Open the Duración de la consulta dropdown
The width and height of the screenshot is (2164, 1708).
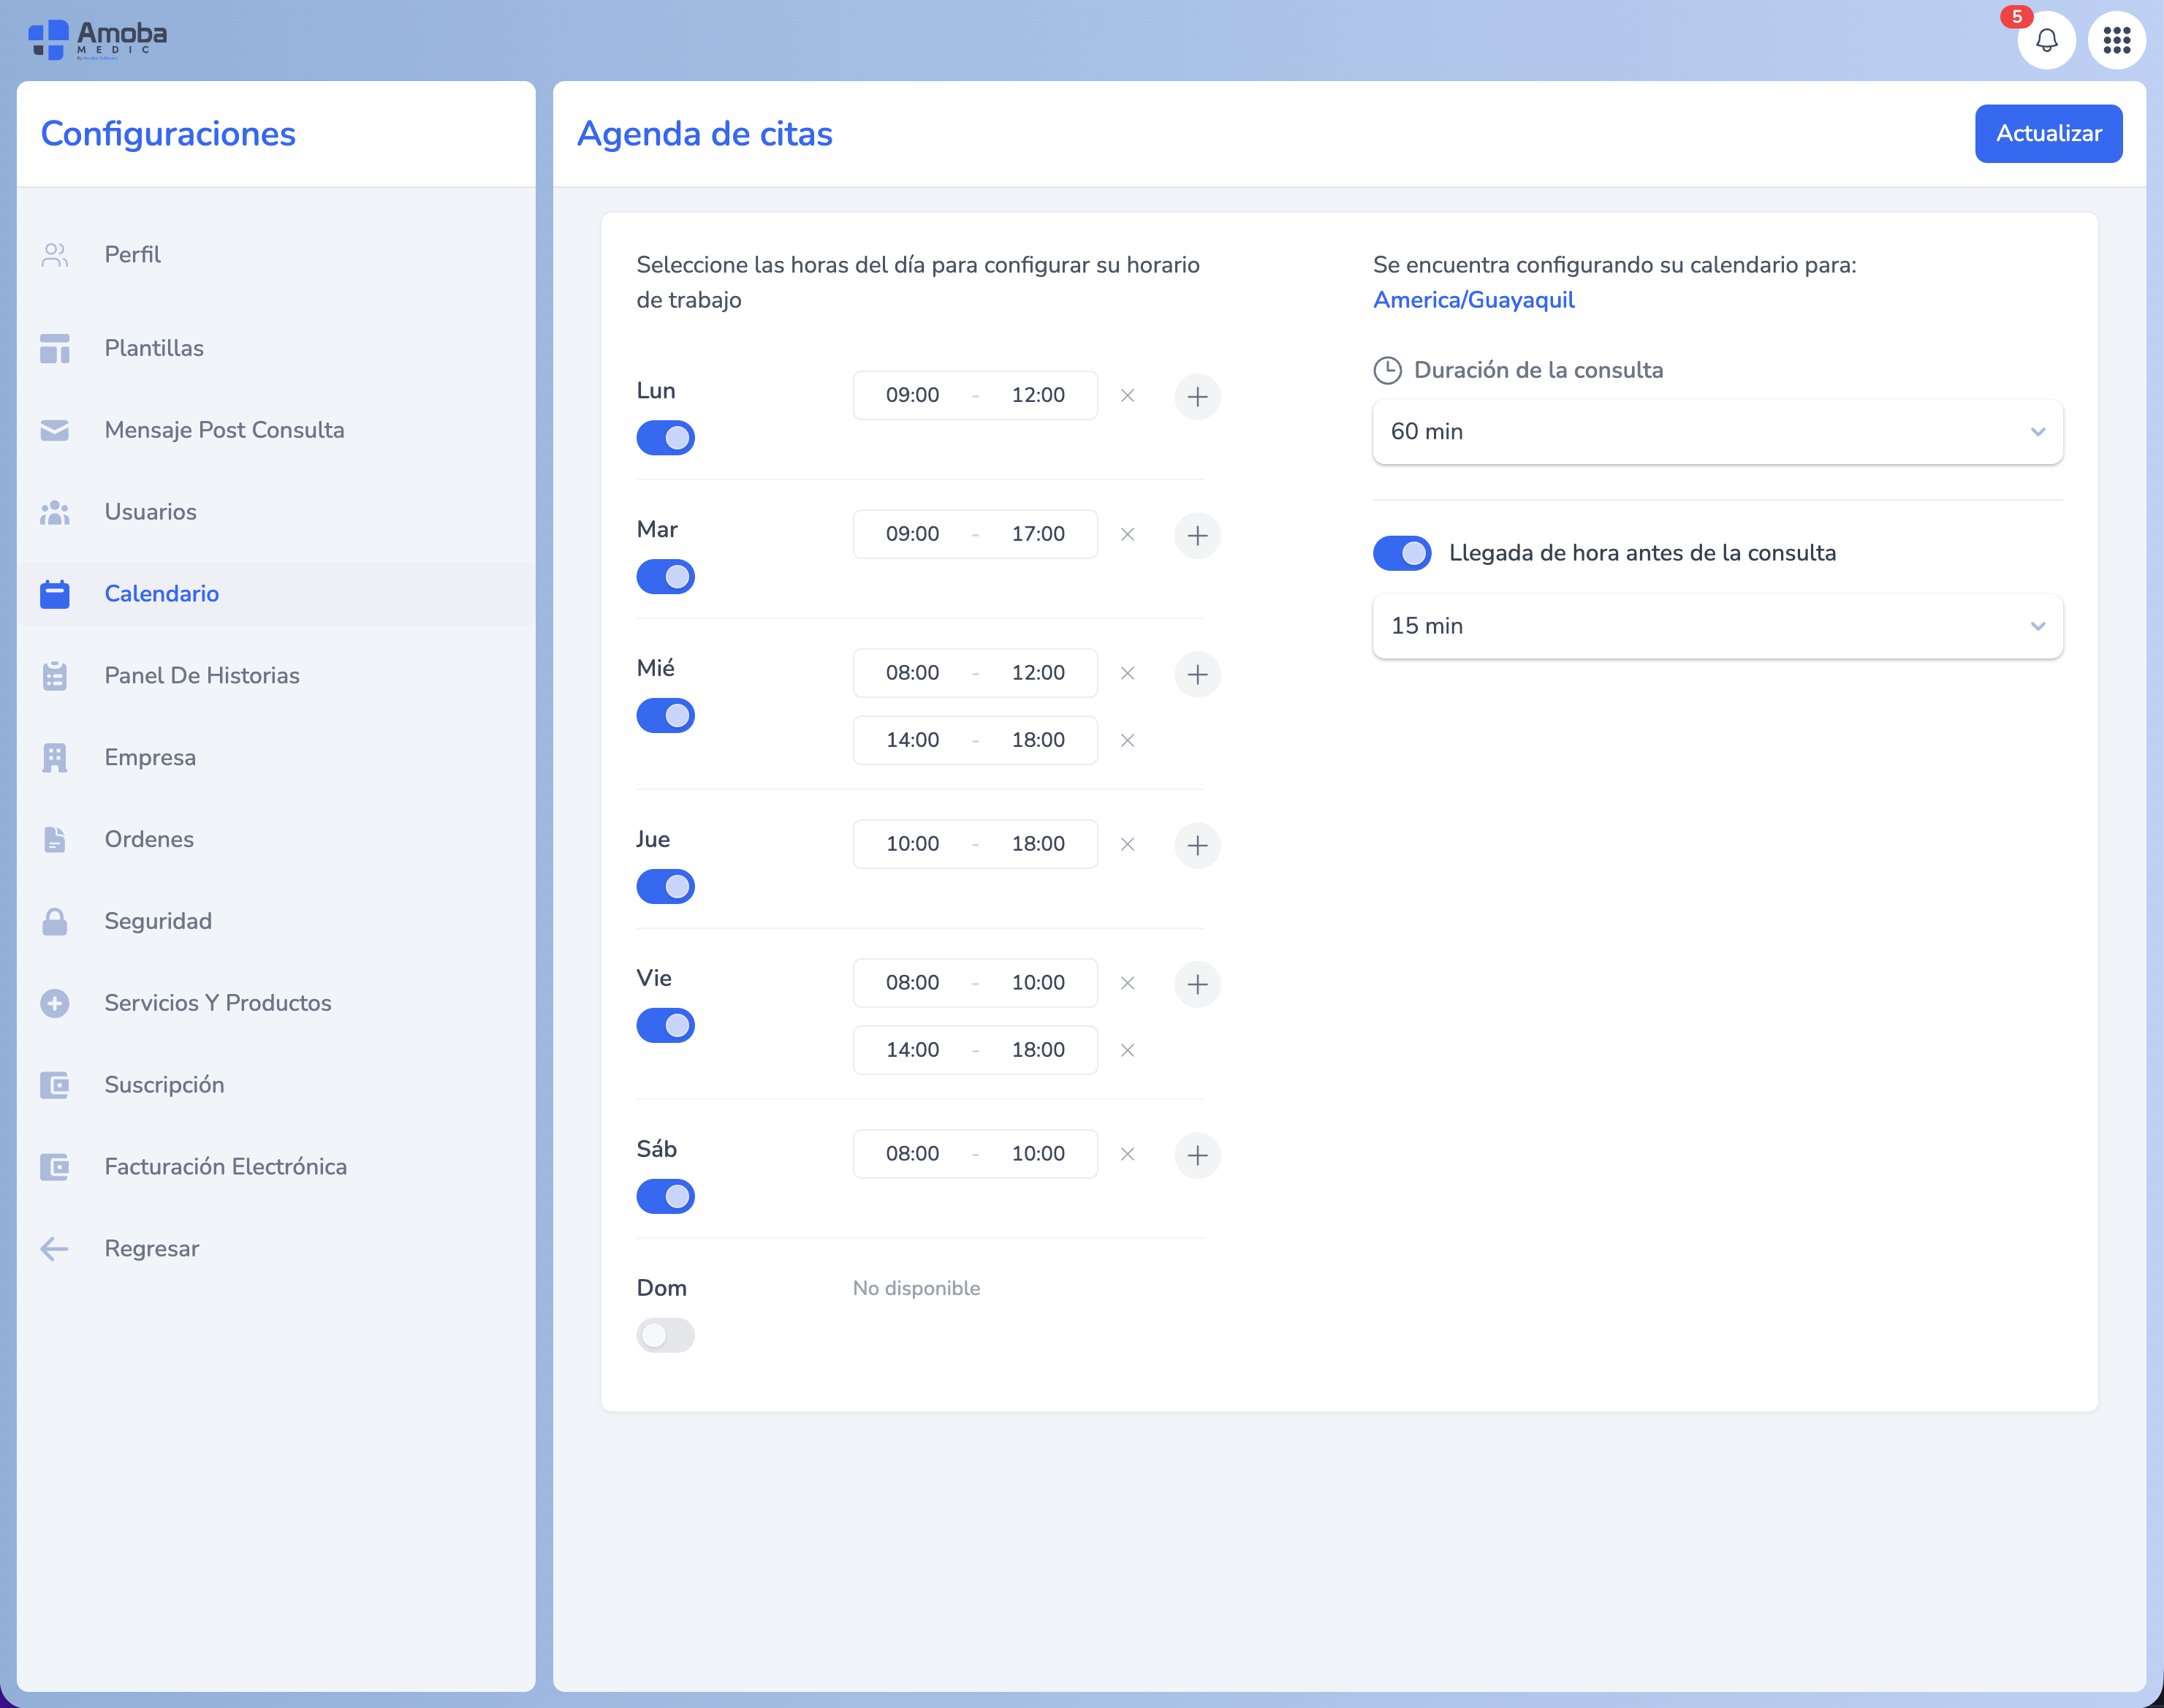[x=1716, y=432]
